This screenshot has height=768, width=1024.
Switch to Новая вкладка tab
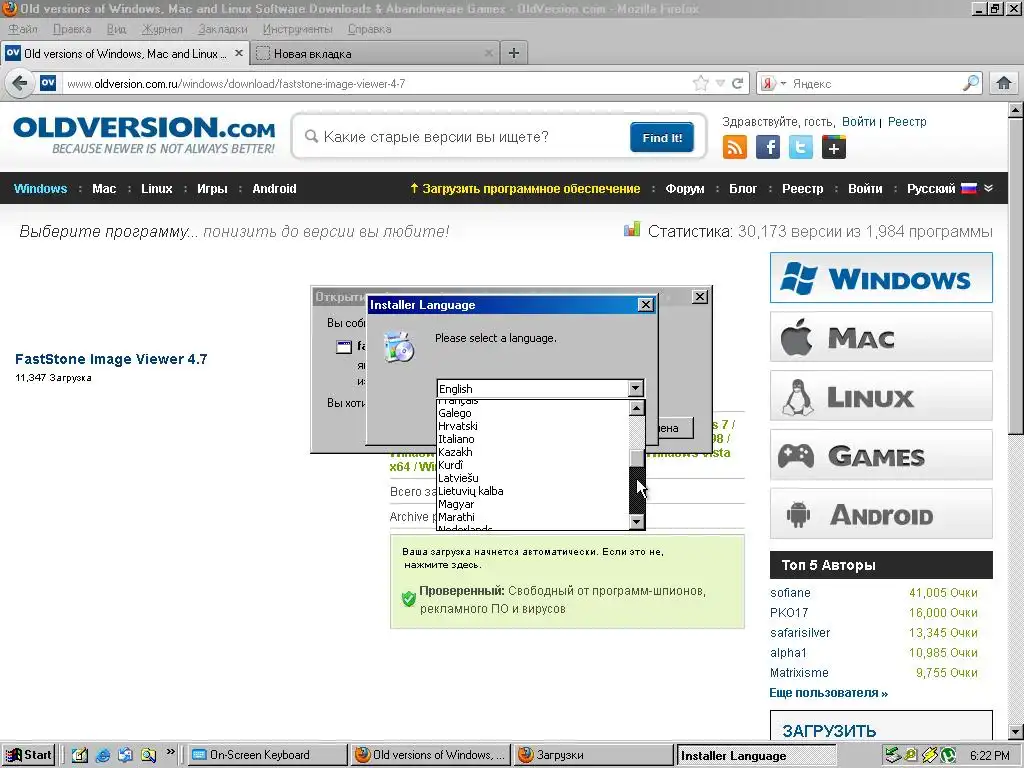374,54
